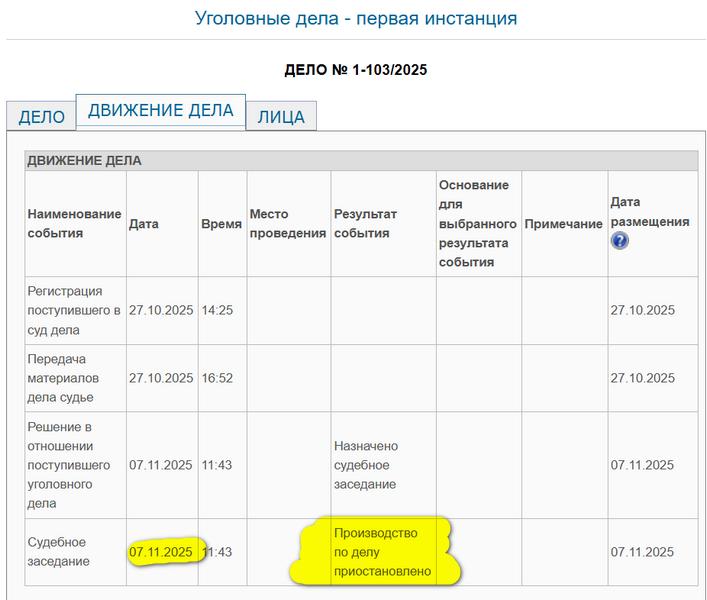Click the Место проведения column header
This screenshot has width=707, height=600.
coord(287,223)
